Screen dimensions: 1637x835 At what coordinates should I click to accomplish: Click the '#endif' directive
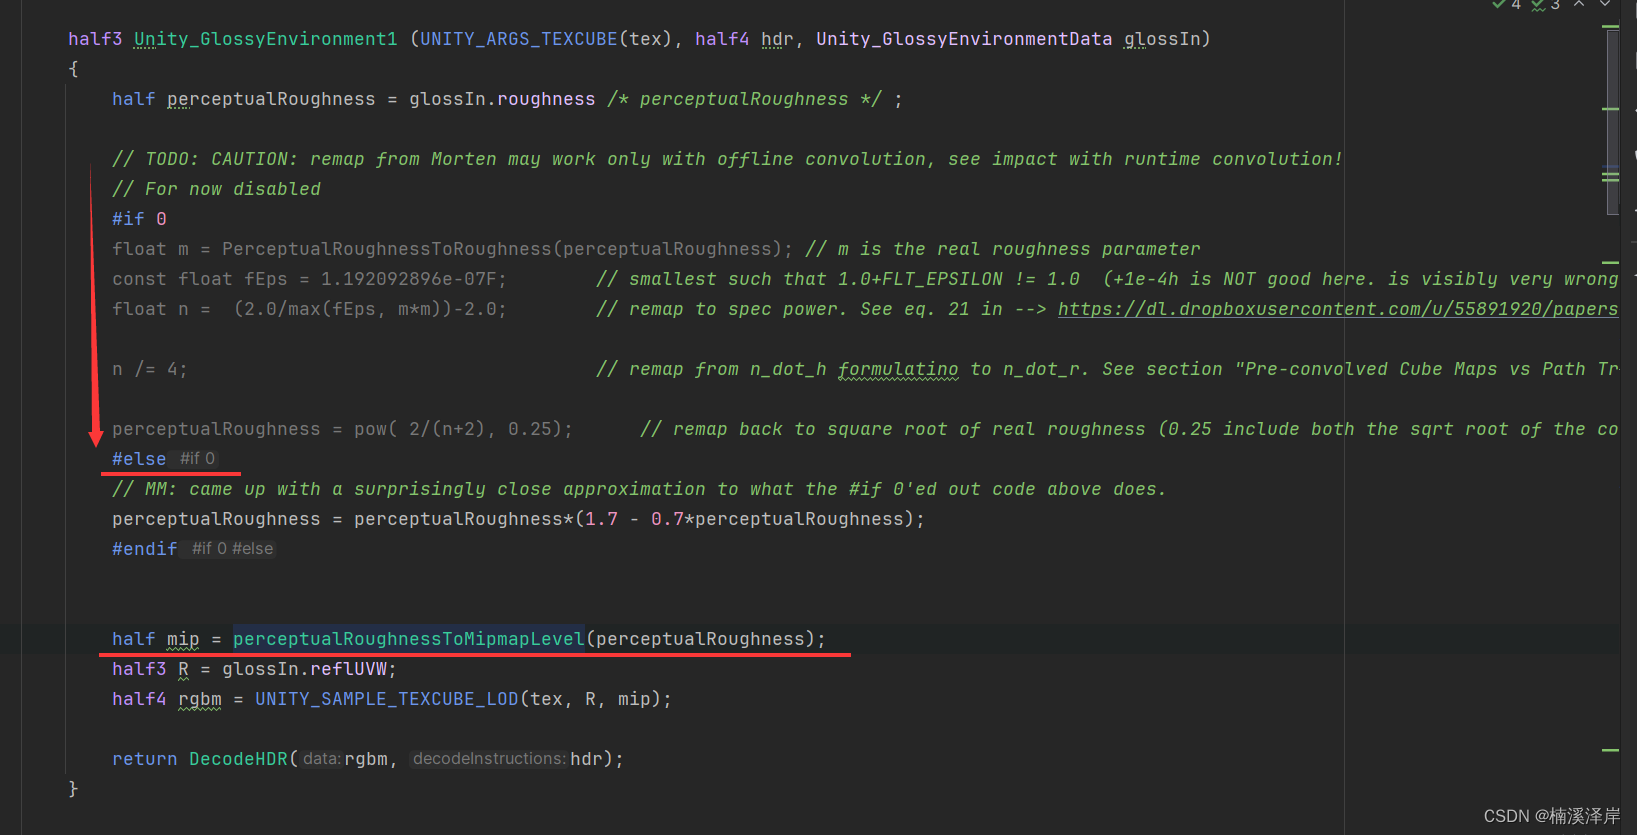tap(145, 549)
